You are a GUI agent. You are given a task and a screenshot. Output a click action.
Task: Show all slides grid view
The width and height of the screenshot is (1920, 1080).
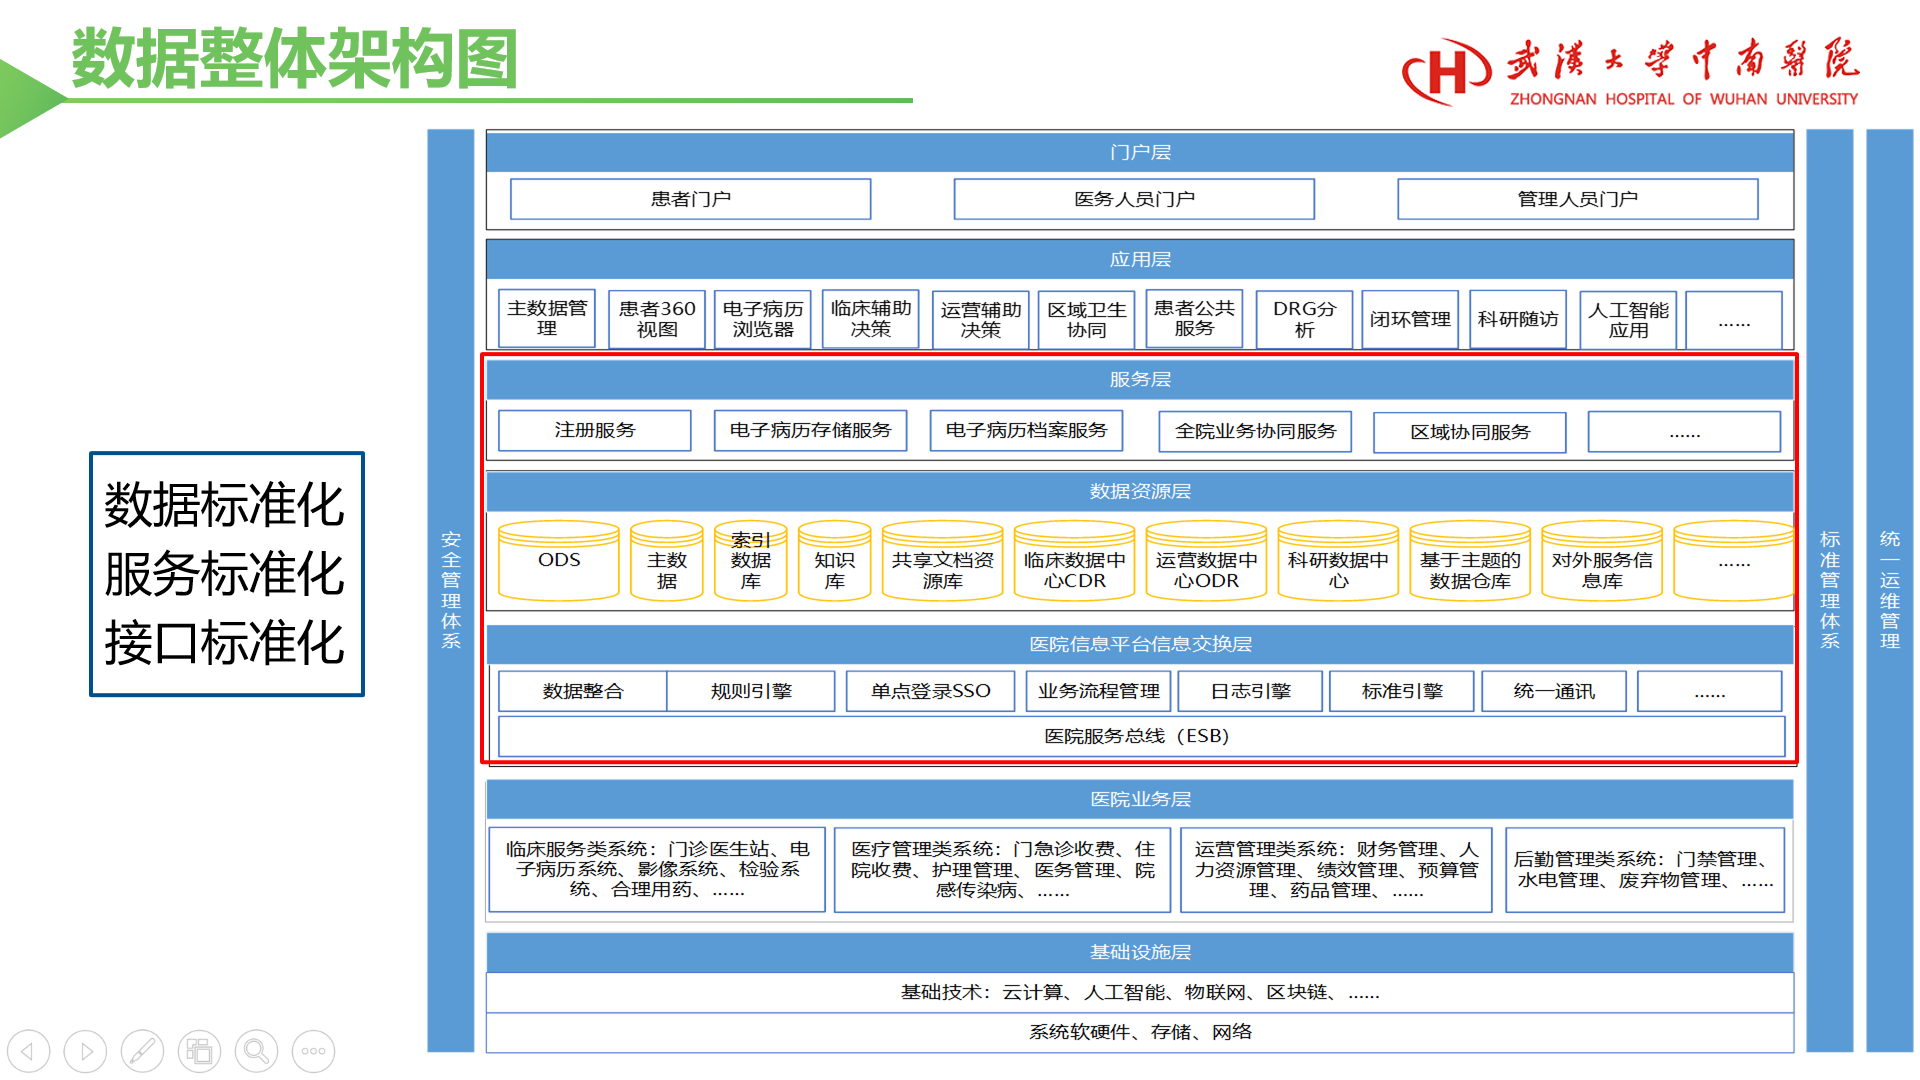point(200,1051)
